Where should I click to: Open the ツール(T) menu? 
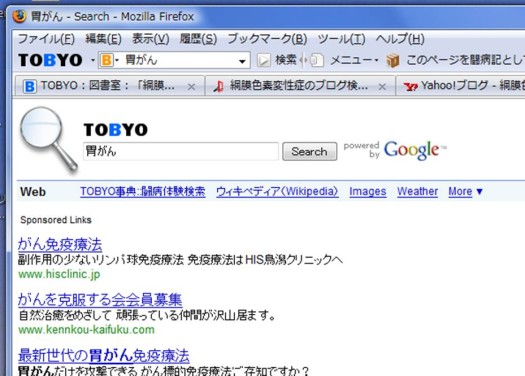341,39
